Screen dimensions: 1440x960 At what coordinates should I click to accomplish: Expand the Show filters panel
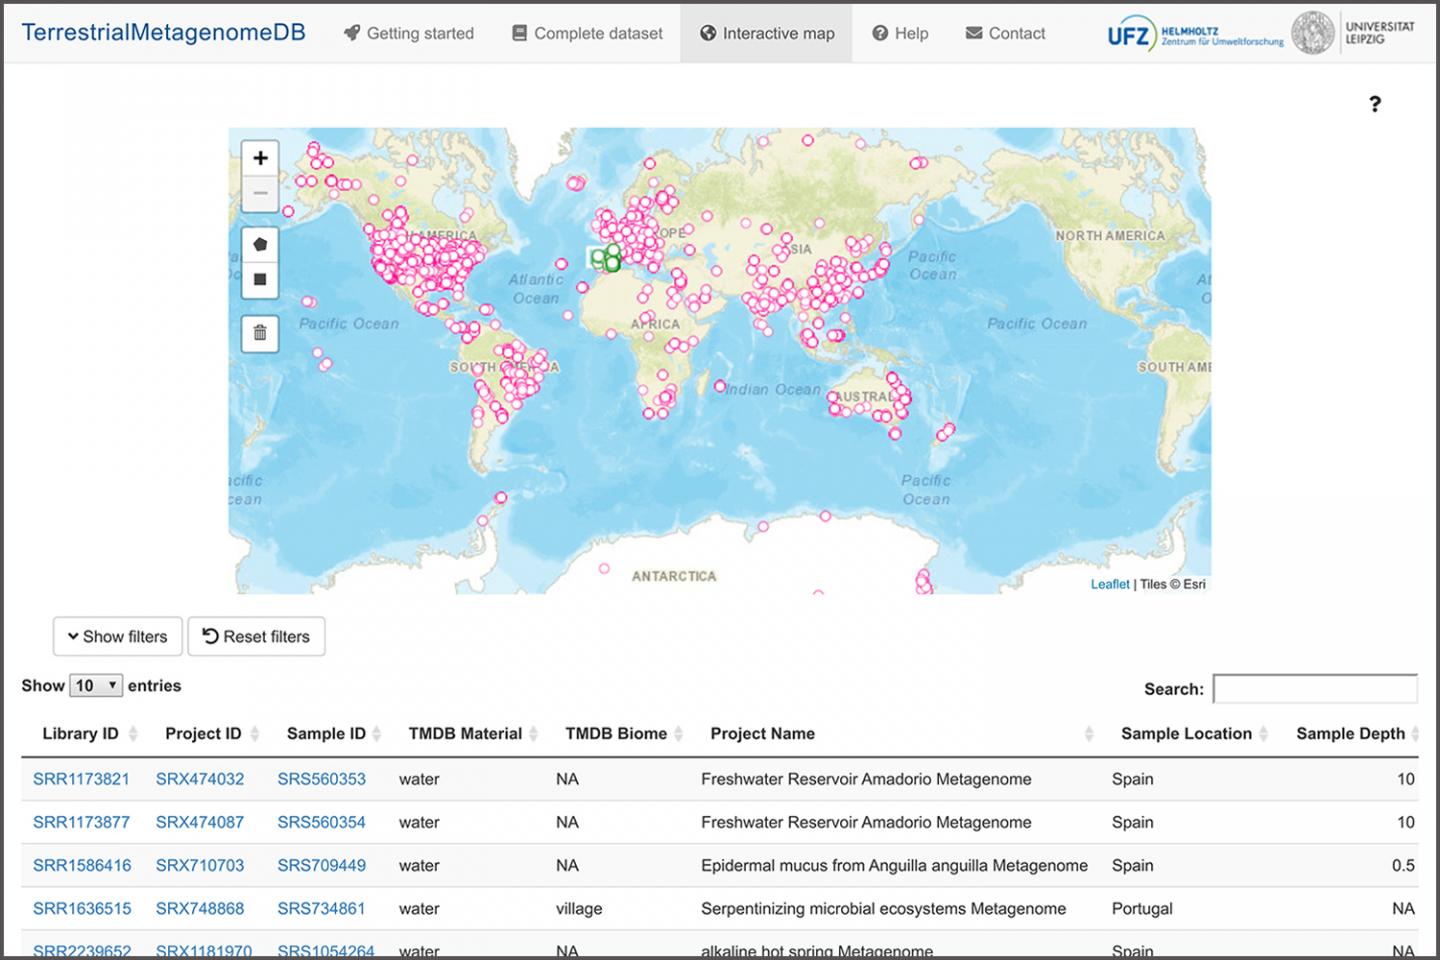pyautogui.click(x=117, y=636)
